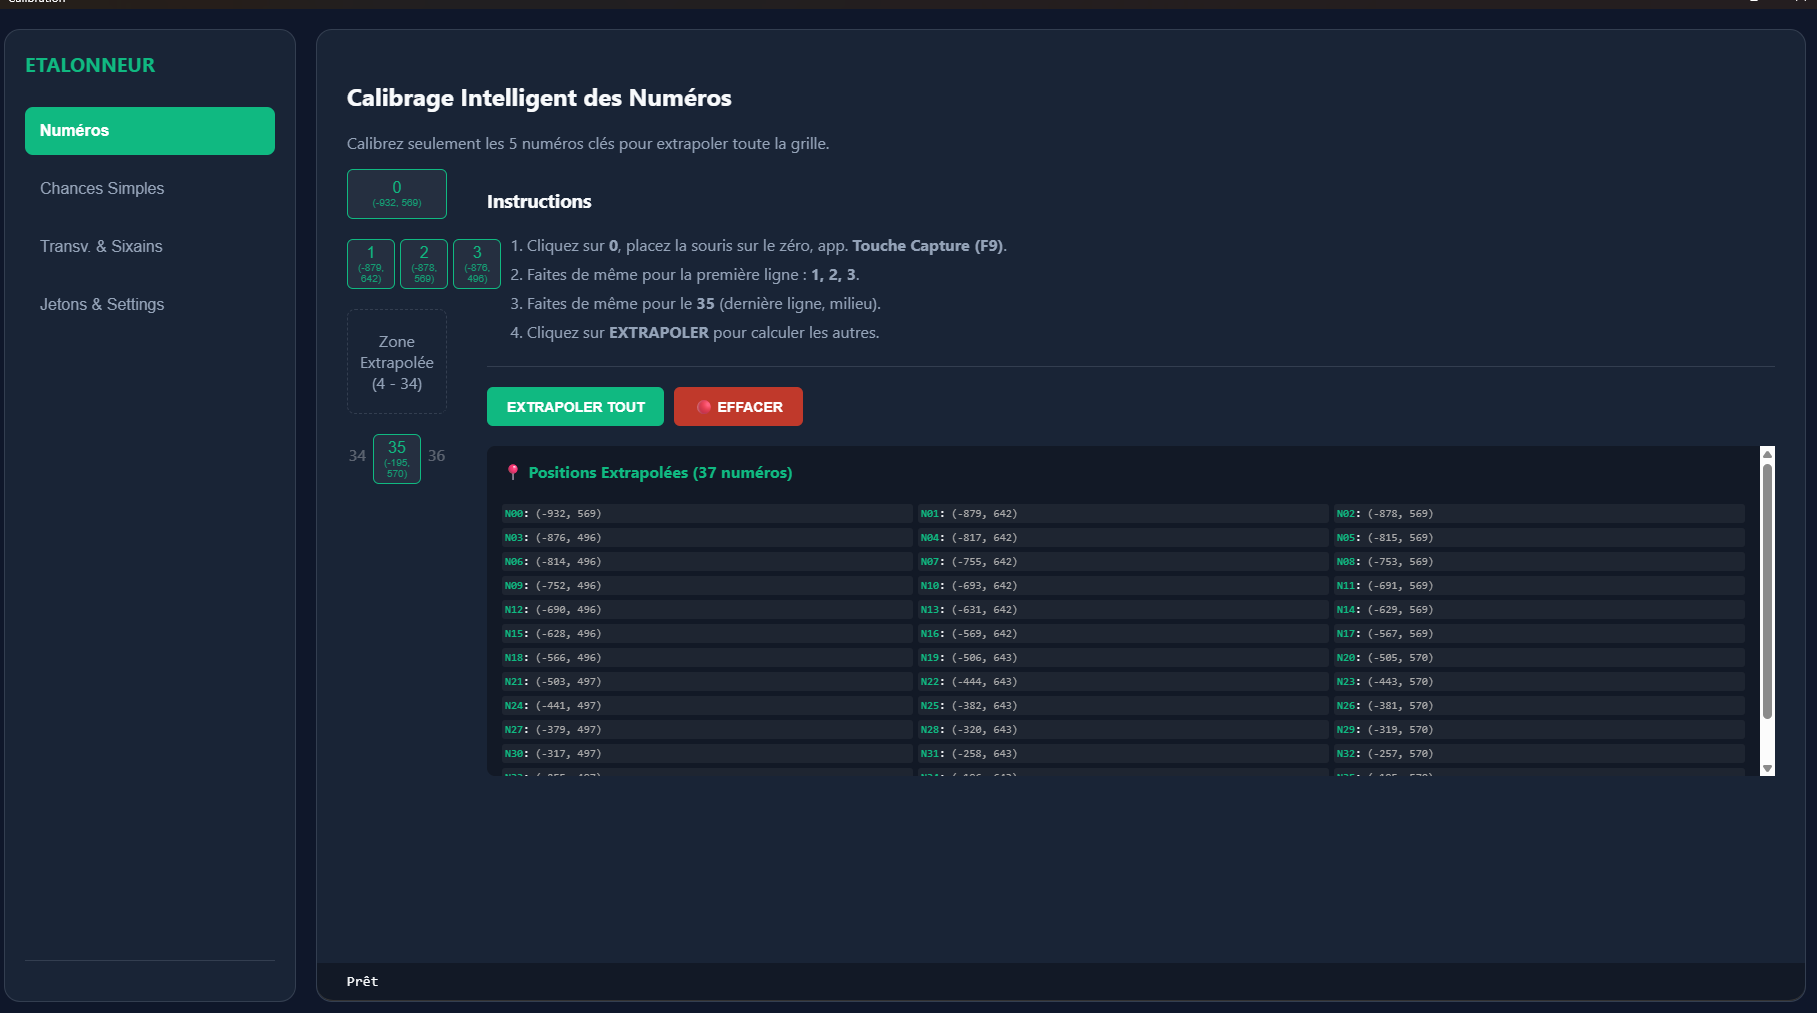
Task: Click the scrollbar up arrow of positions list
Action: [1766, 455]
